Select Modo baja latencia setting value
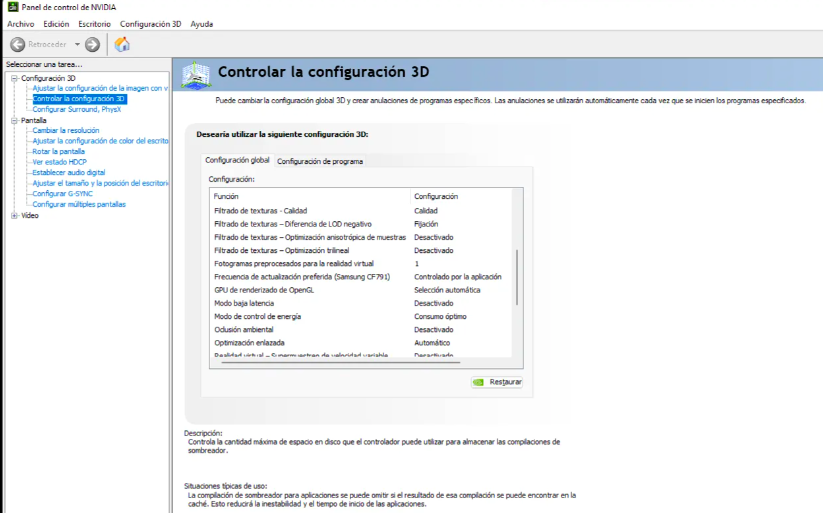 (433, 303)
